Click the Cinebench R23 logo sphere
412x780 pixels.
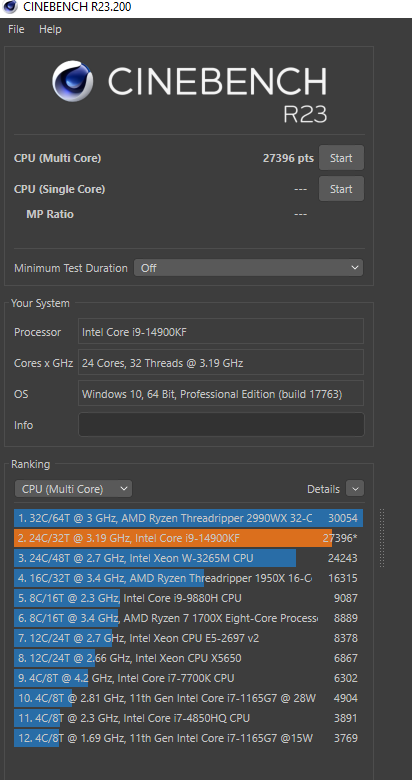pos(73,81)
